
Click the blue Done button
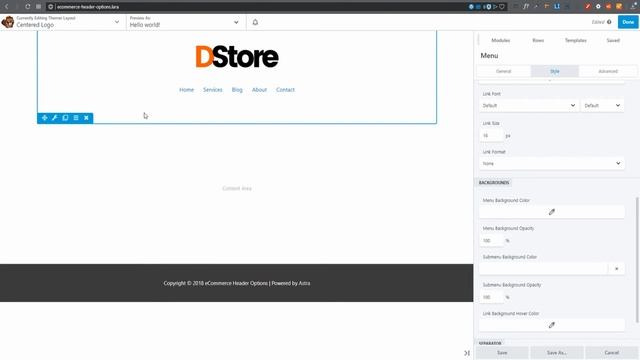[628, 22]
